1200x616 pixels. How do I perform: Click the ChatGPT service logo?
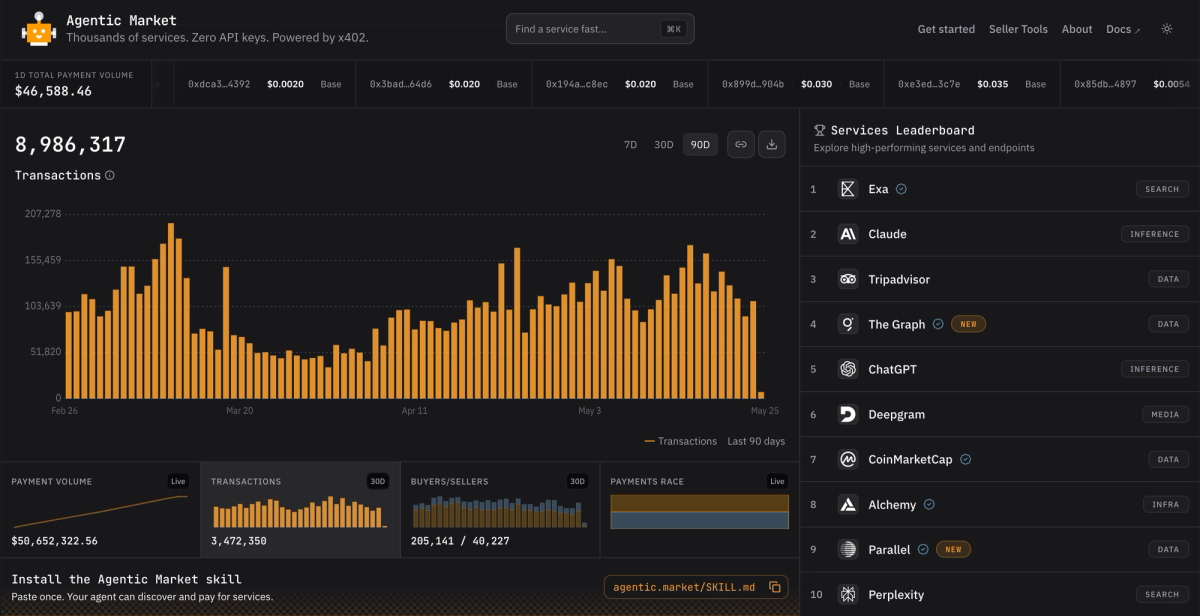[x=848, y=369]
